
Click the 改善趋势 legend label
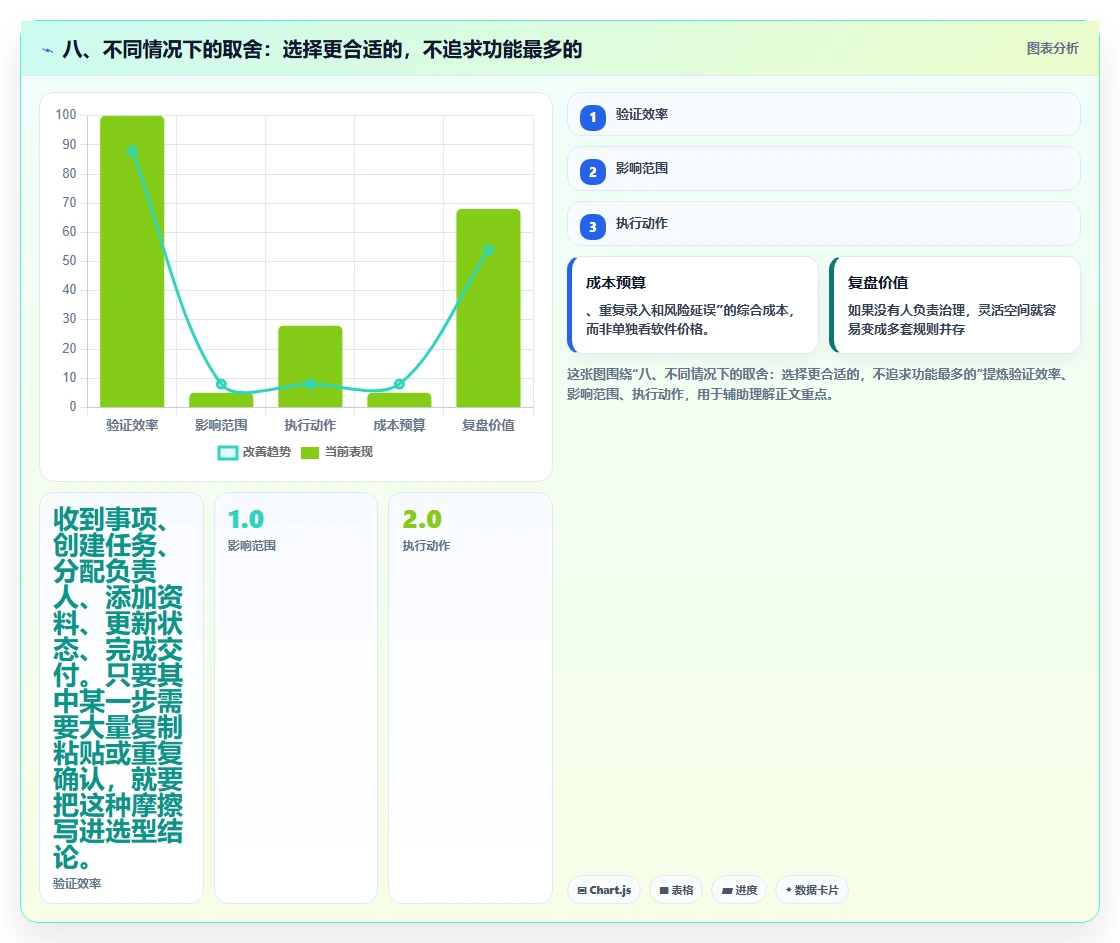click(266, 452)
